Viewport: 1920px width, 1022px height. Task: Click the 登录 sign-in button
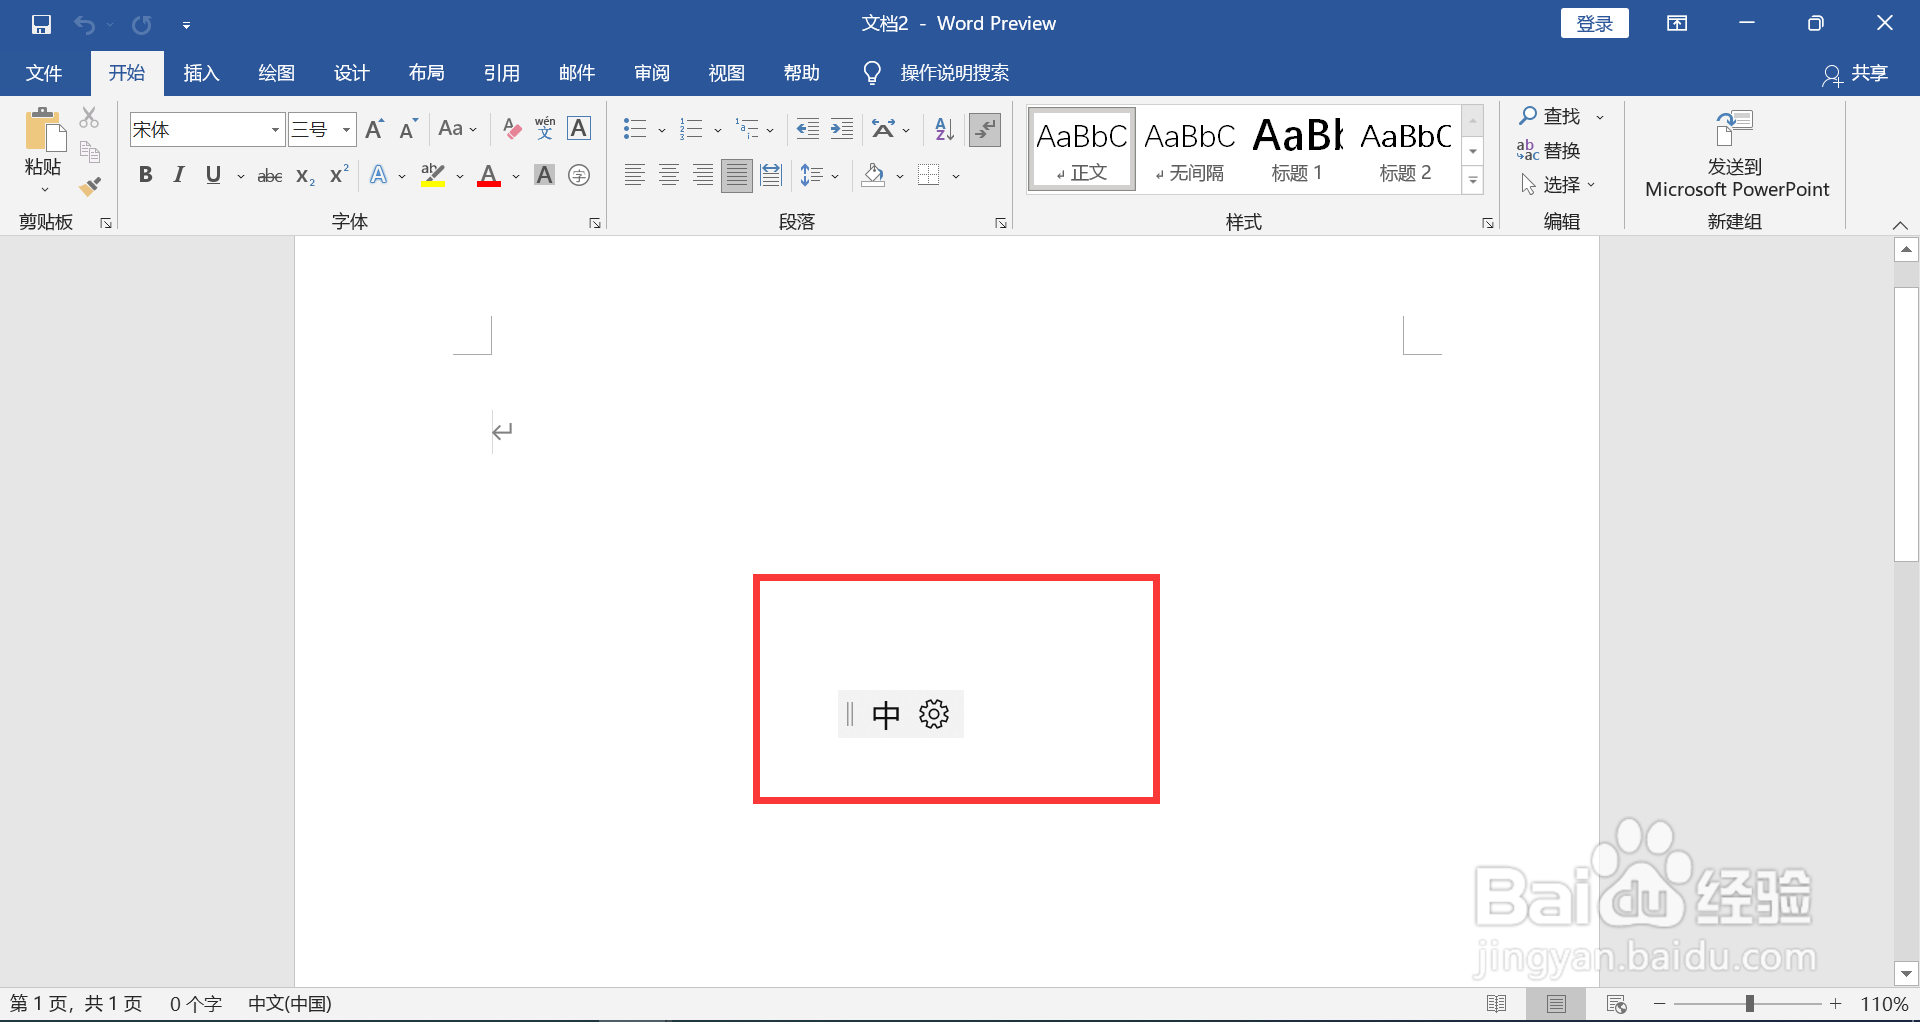pos(1594,24)
